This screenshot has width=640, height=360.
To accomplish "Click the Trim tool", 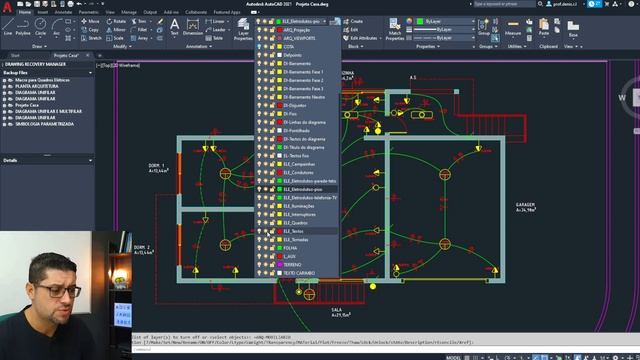I will (x=139, y=21).
